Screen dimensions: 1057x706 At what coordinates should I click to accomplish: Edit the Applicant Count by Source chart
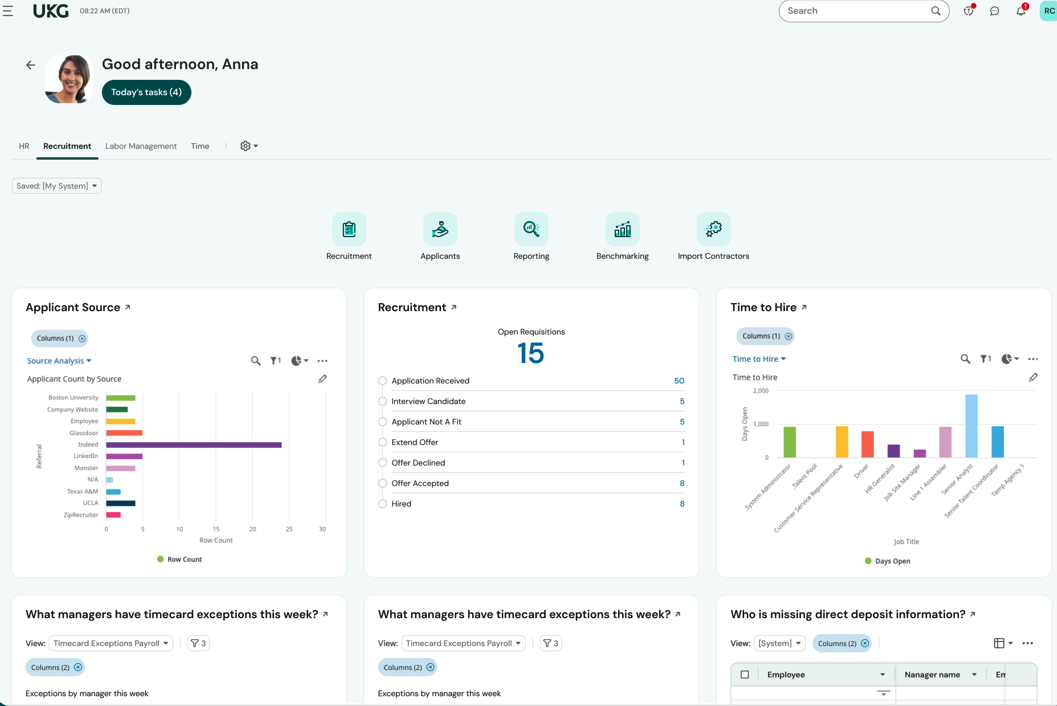[322, 379]
